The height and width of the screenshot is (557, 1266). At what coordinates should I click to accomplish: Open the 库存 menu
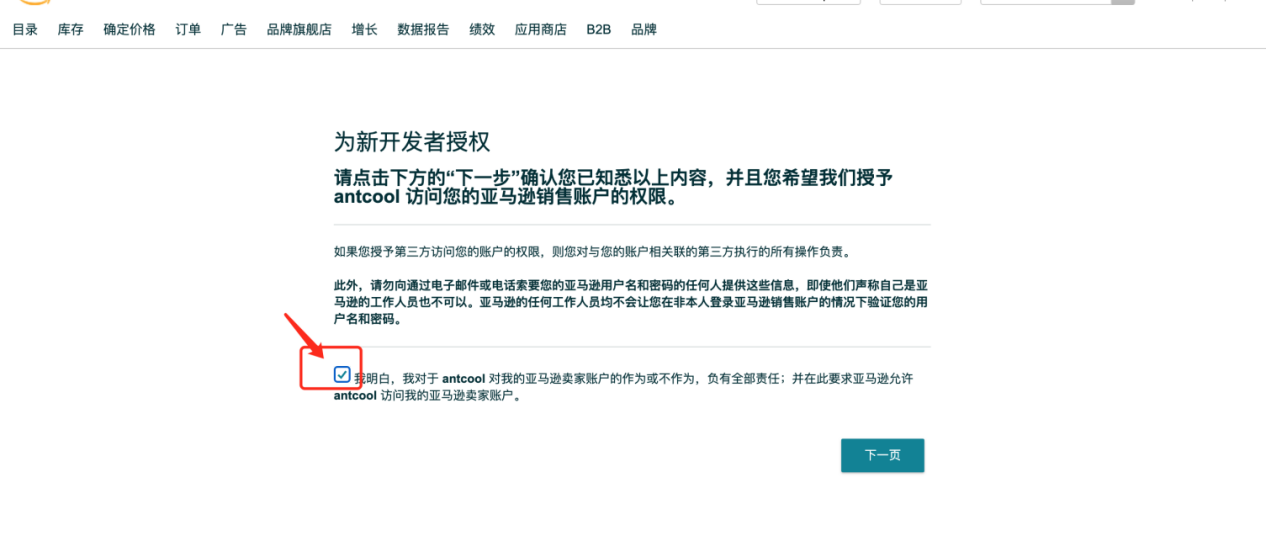[70, 30]
